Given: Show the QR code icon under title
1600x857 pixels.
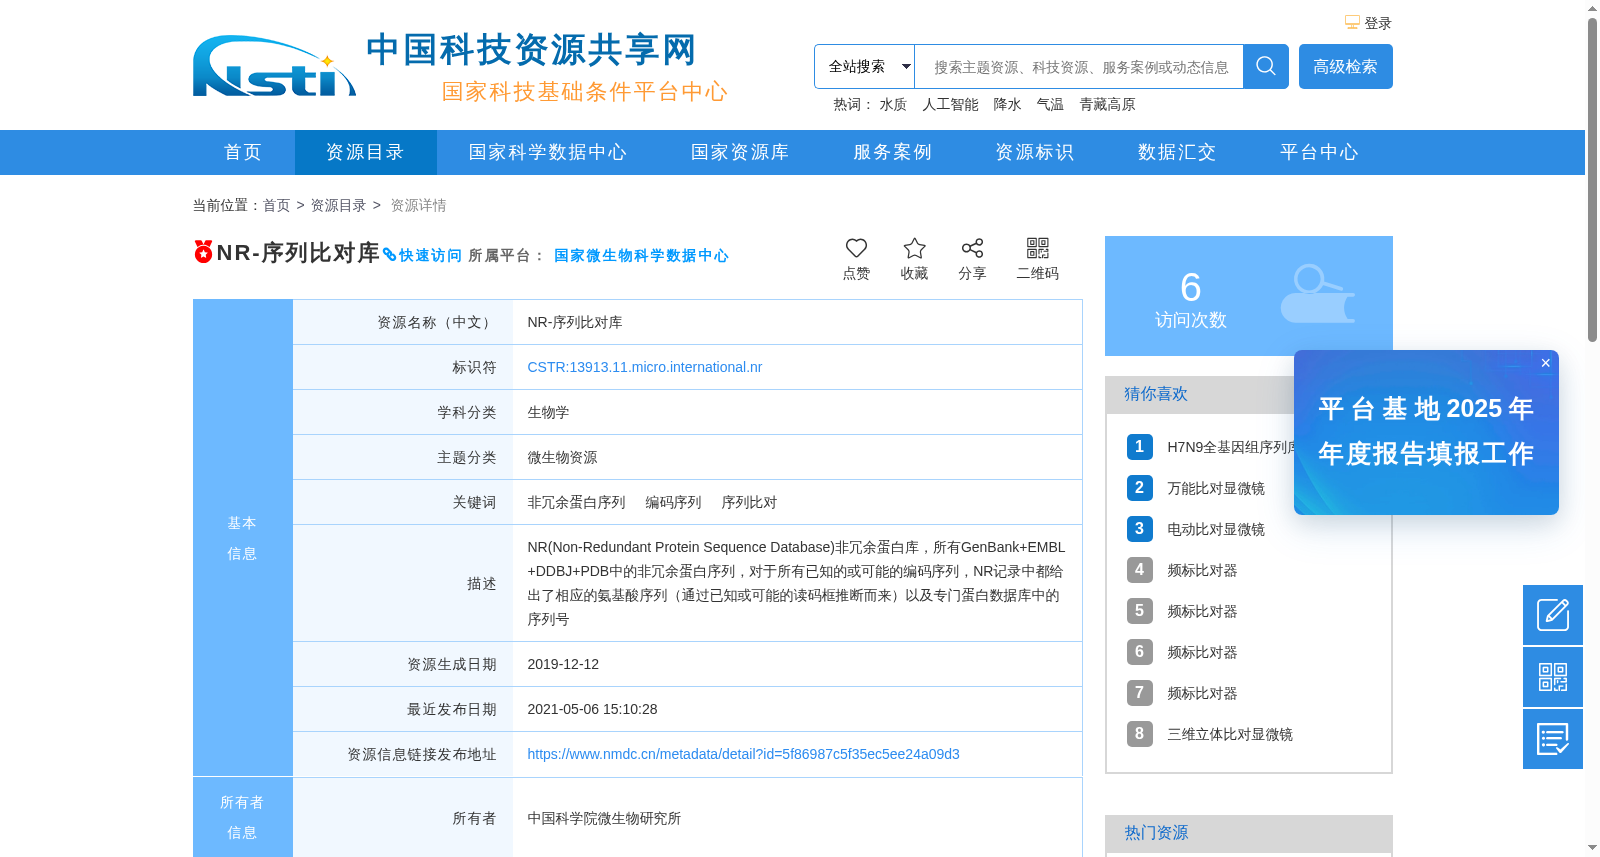Looking at the screenshot, I should tap(1038, 248).
